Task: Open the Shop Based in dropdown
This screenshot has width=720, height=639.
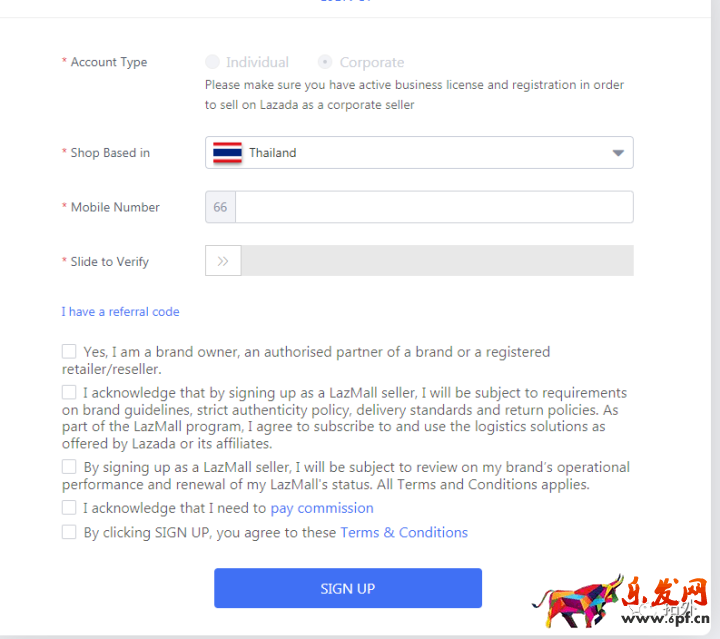Action: coord(419,153)
